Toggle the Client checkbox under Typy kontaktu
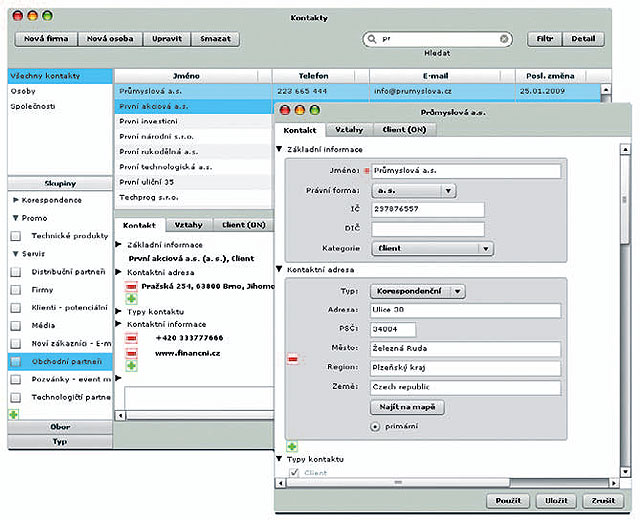Screen dimensions: 640x520 click(294, 473)
